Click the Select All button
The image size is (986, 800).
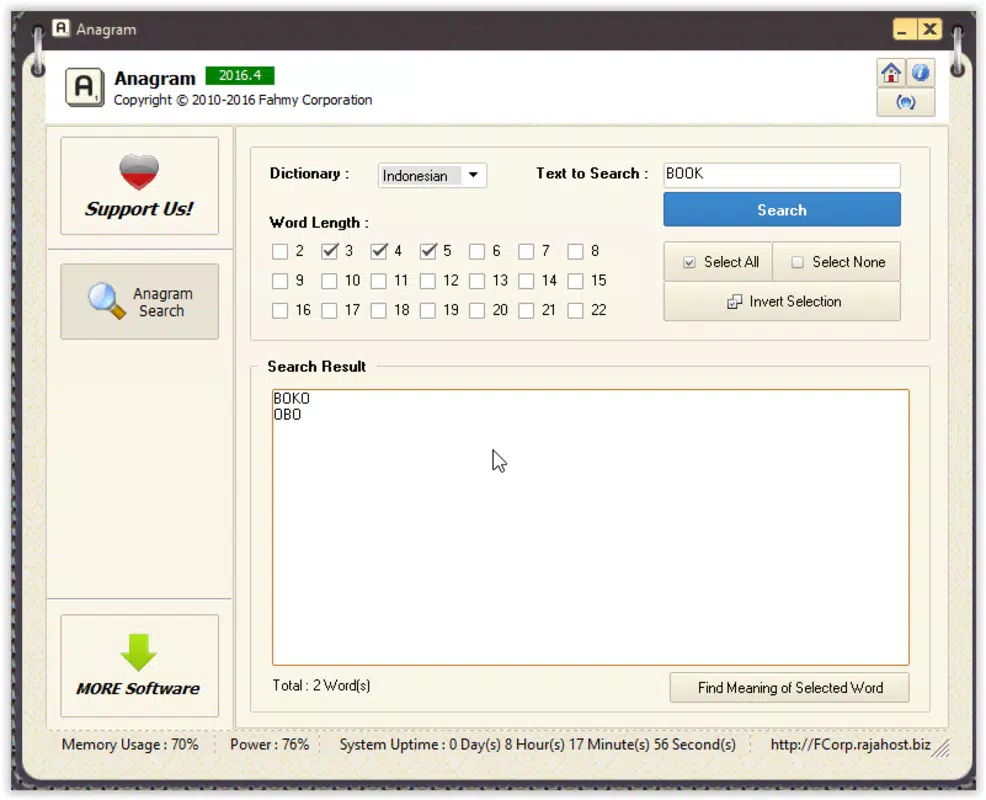click(718, 262)
